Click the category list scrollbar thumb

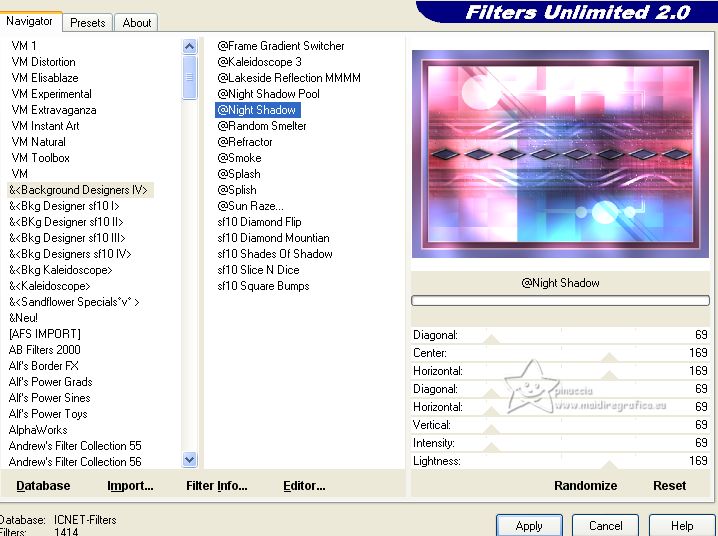190,77
